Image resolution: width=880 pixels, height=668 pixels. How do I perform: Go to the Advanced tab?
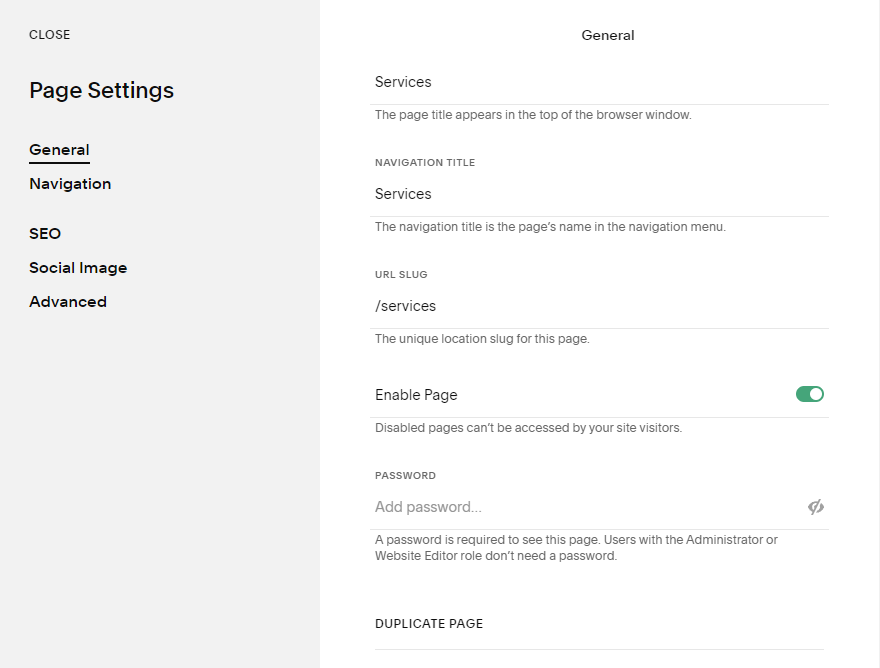pos(68,302)
